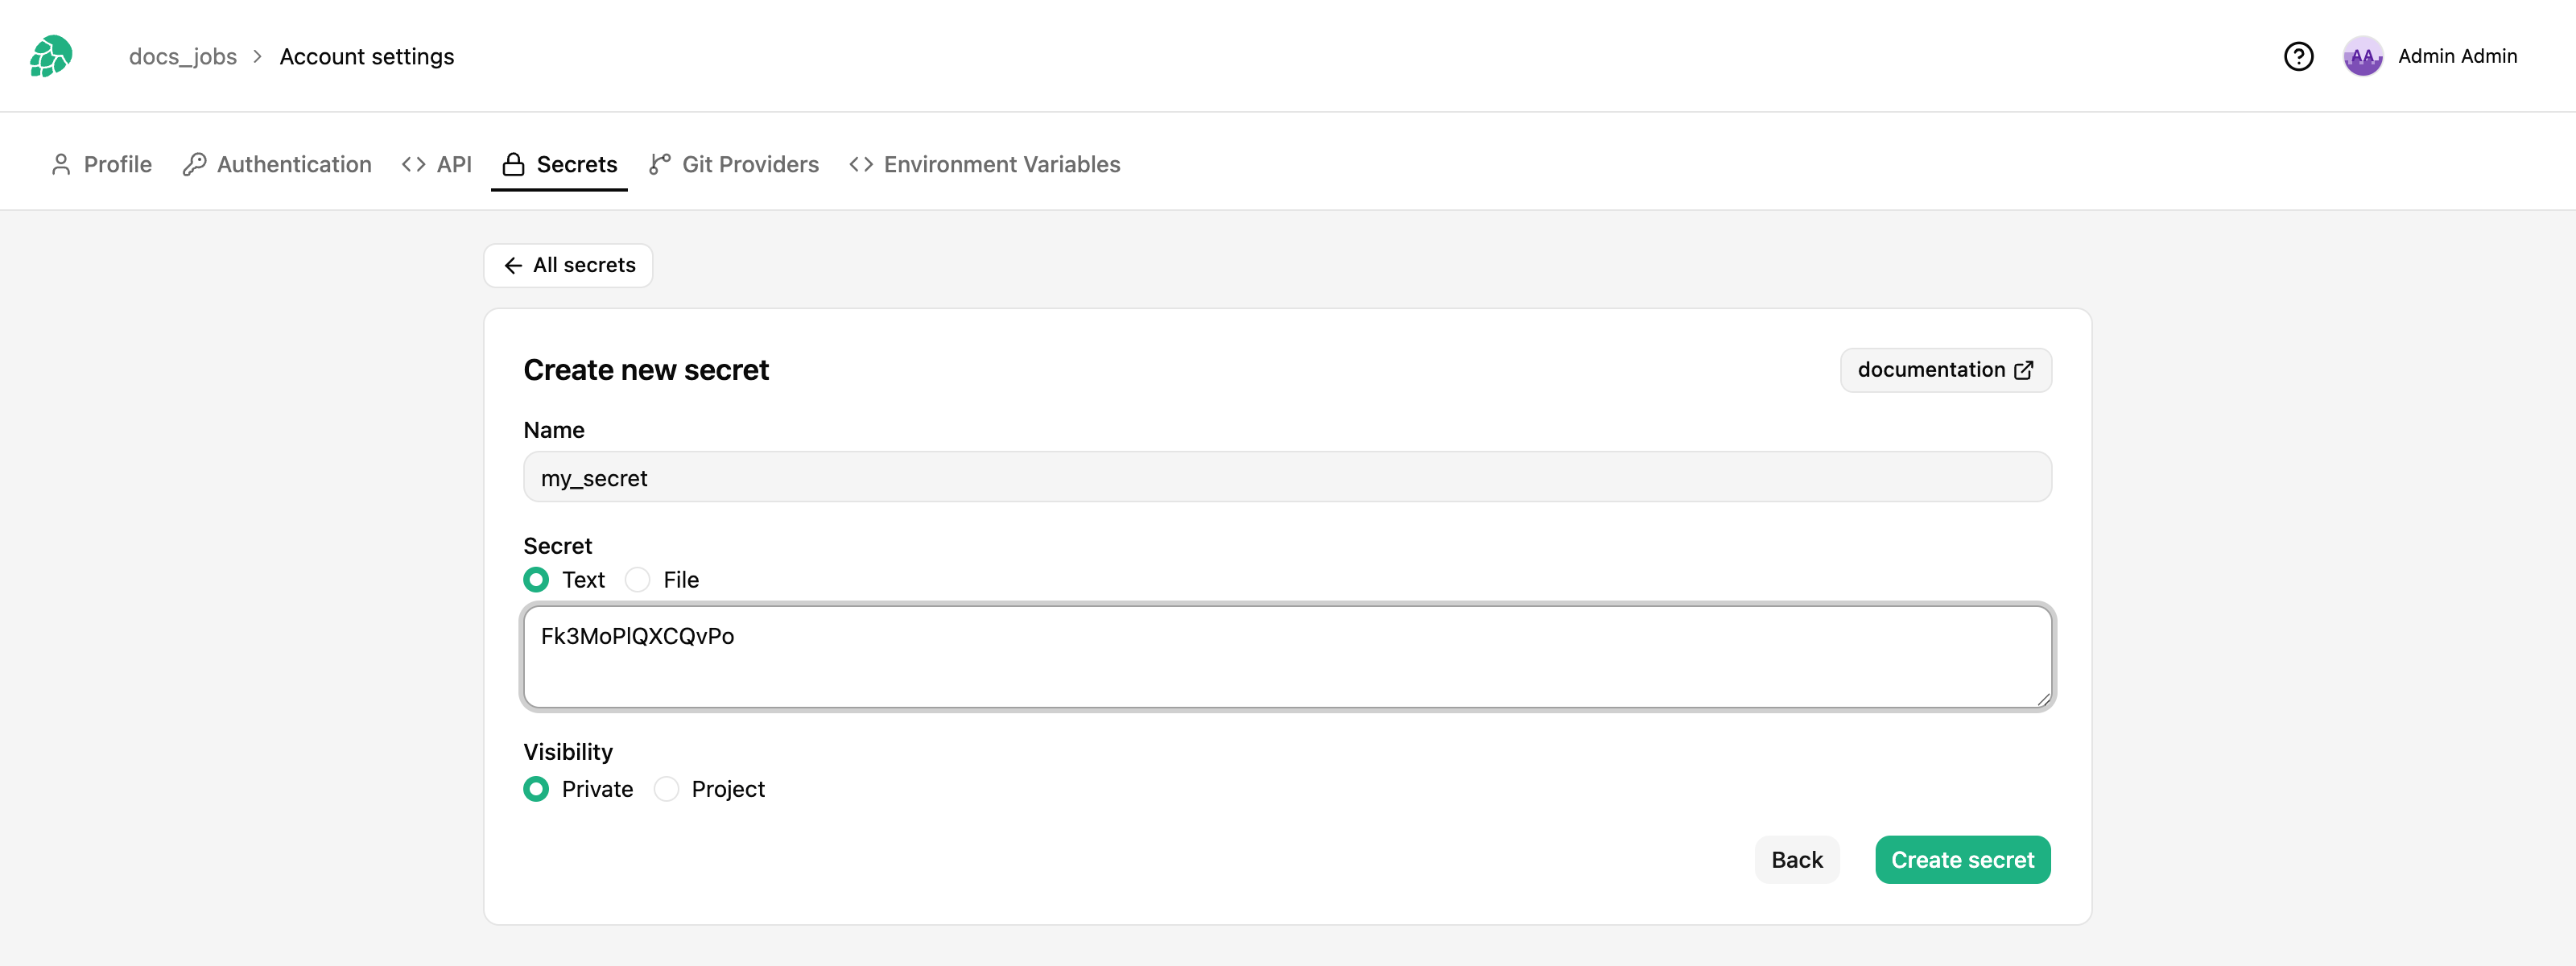This screenshot has width=2576, height=966.
Task: Click the docs_jobs breadcrumb link
Action: (183, 57)
